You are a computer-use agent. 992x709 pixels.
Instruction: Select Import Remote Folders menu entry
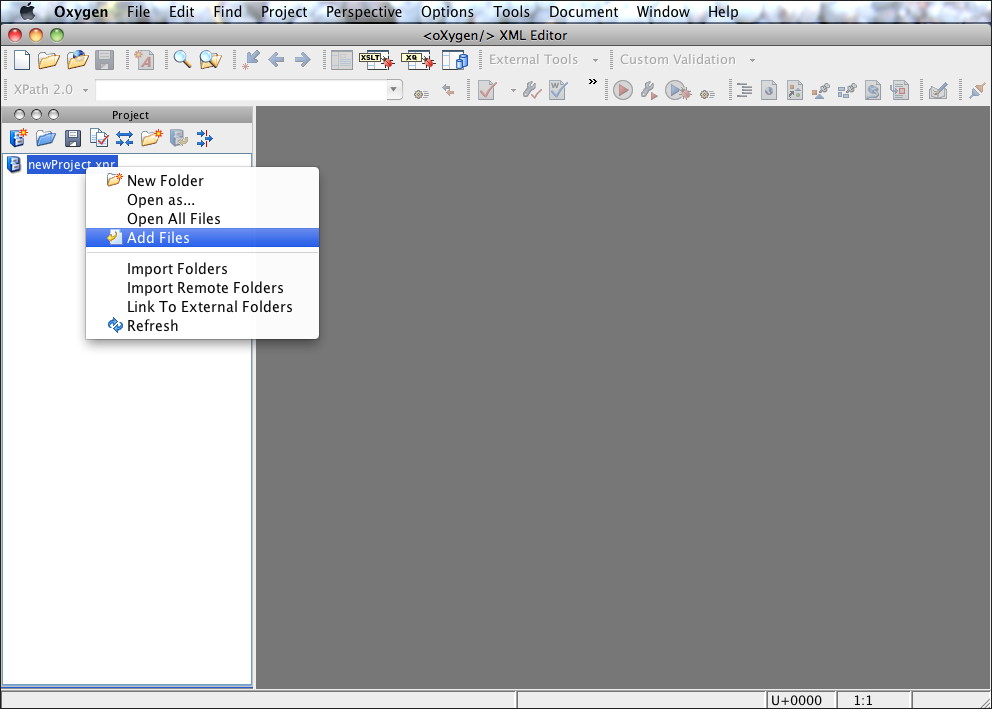tap(202, 288)
